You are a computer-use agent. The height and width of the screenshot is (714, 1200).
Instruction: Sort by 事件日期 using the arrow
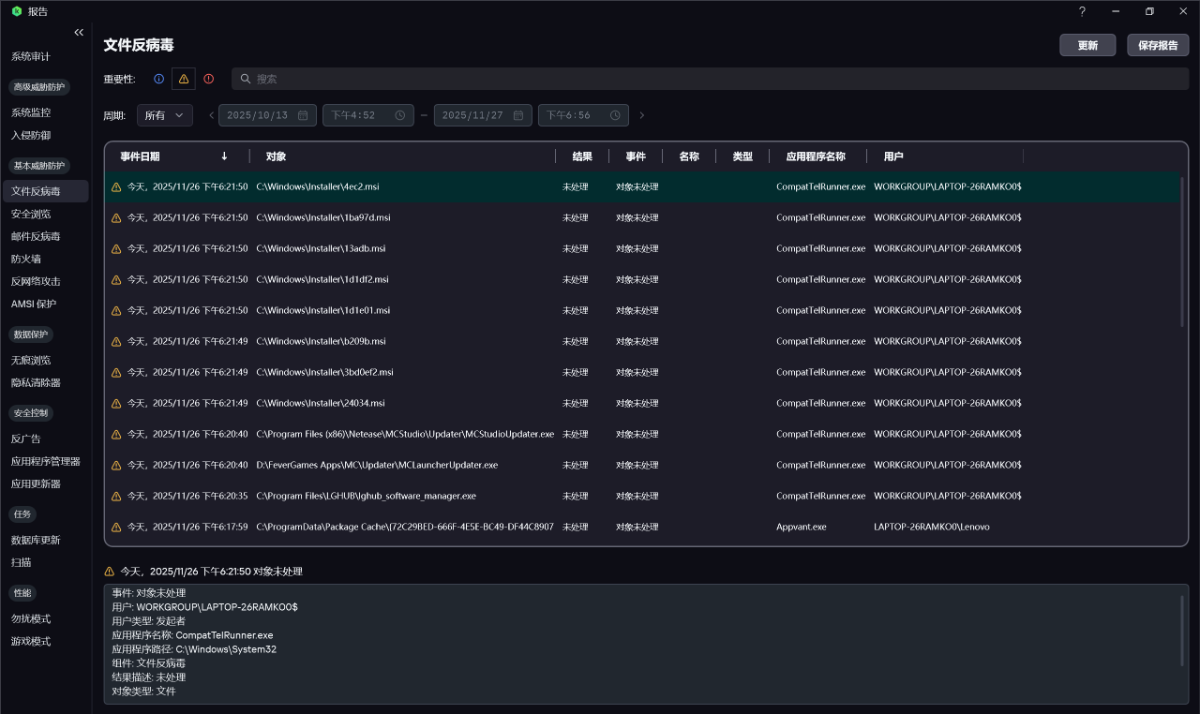tap(224, 157)
